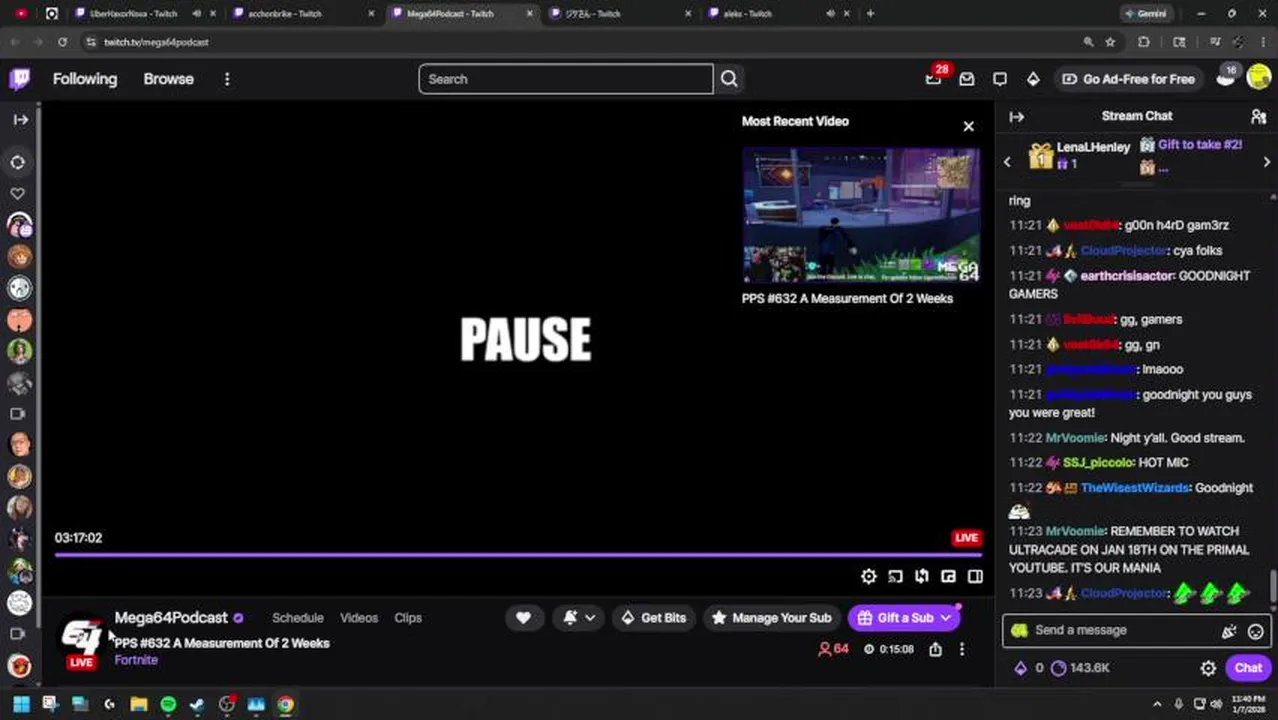
Task: Open player settings gear
Action: [x=869, y=576]
